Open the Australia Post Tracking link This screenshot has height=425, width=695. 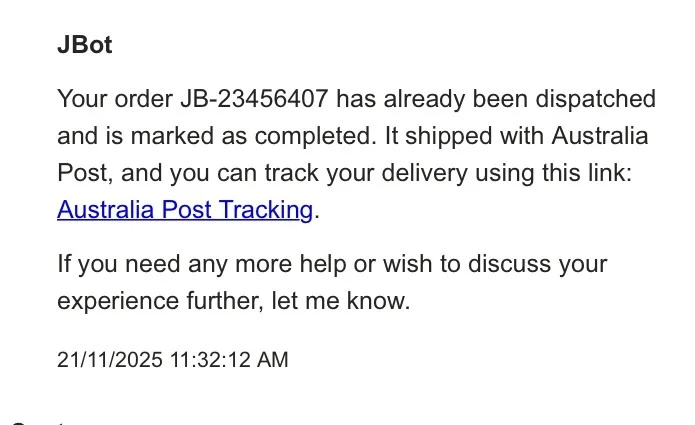click(x=185, y=210)
